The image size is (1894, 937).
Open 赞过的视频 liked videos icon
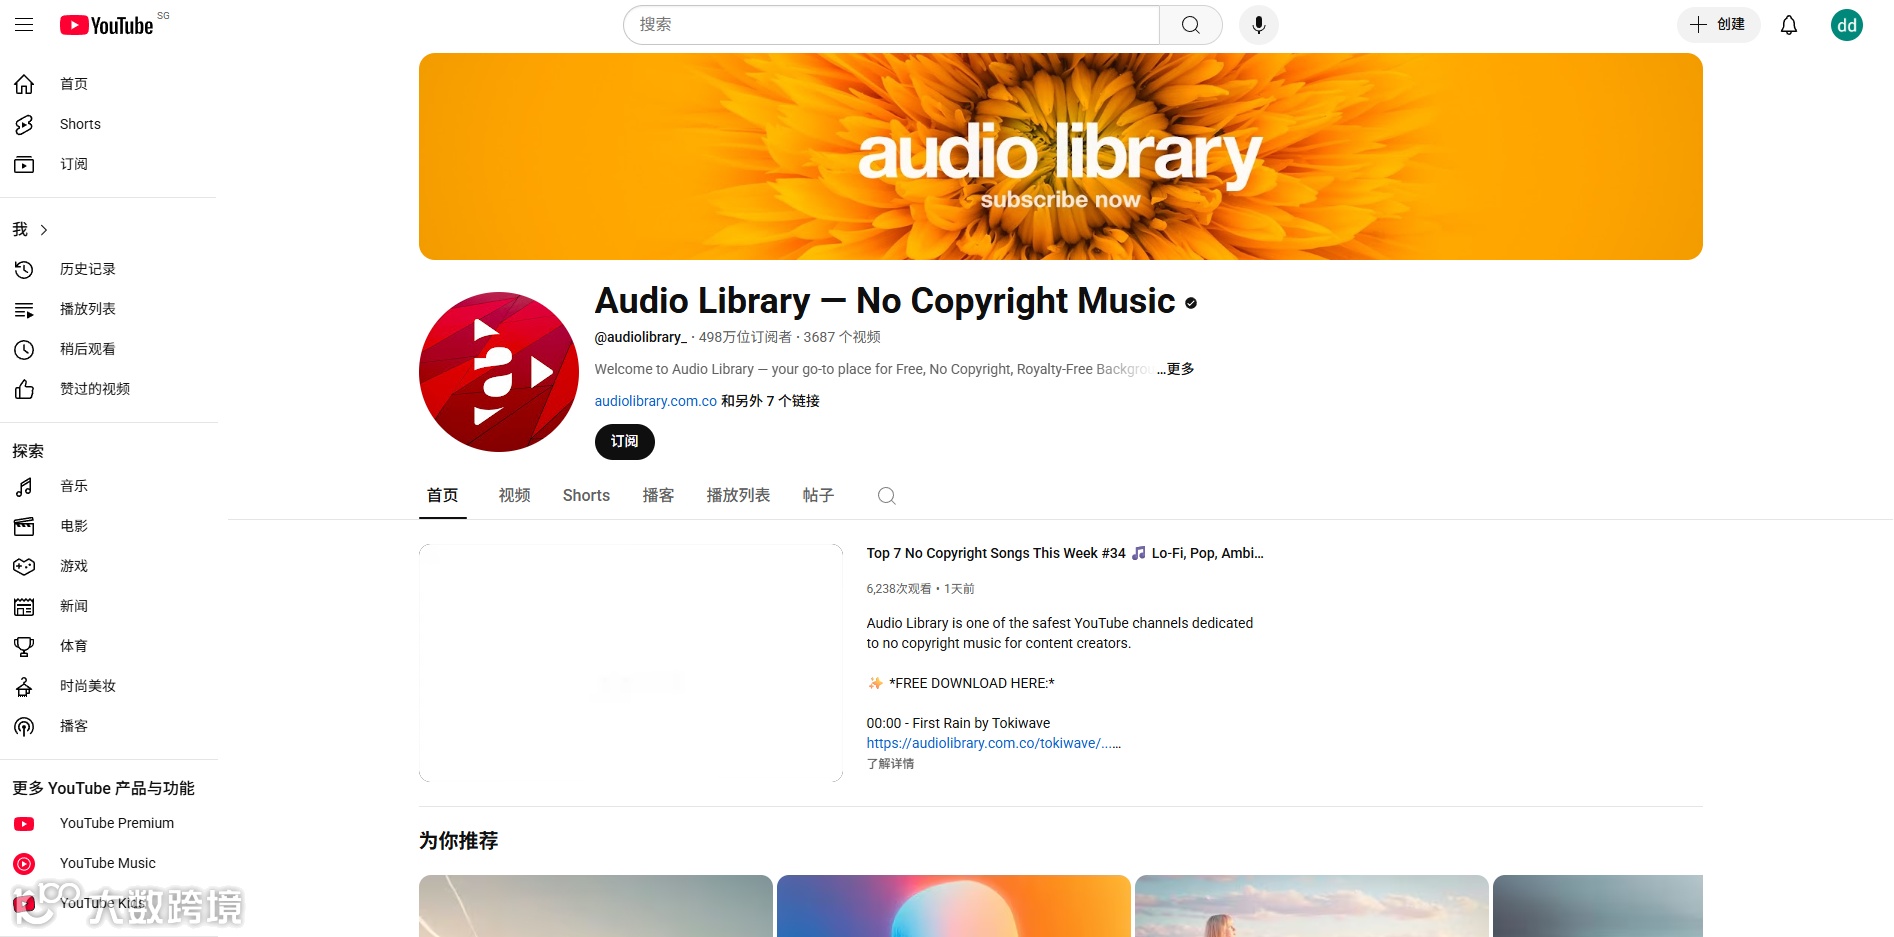point(24,389)
